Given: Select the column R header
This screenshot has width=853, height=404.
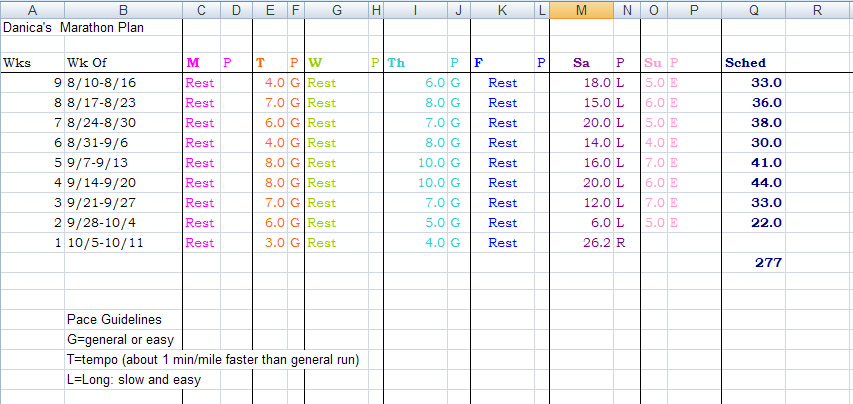Looking at the screenshot, I should 818,10.
